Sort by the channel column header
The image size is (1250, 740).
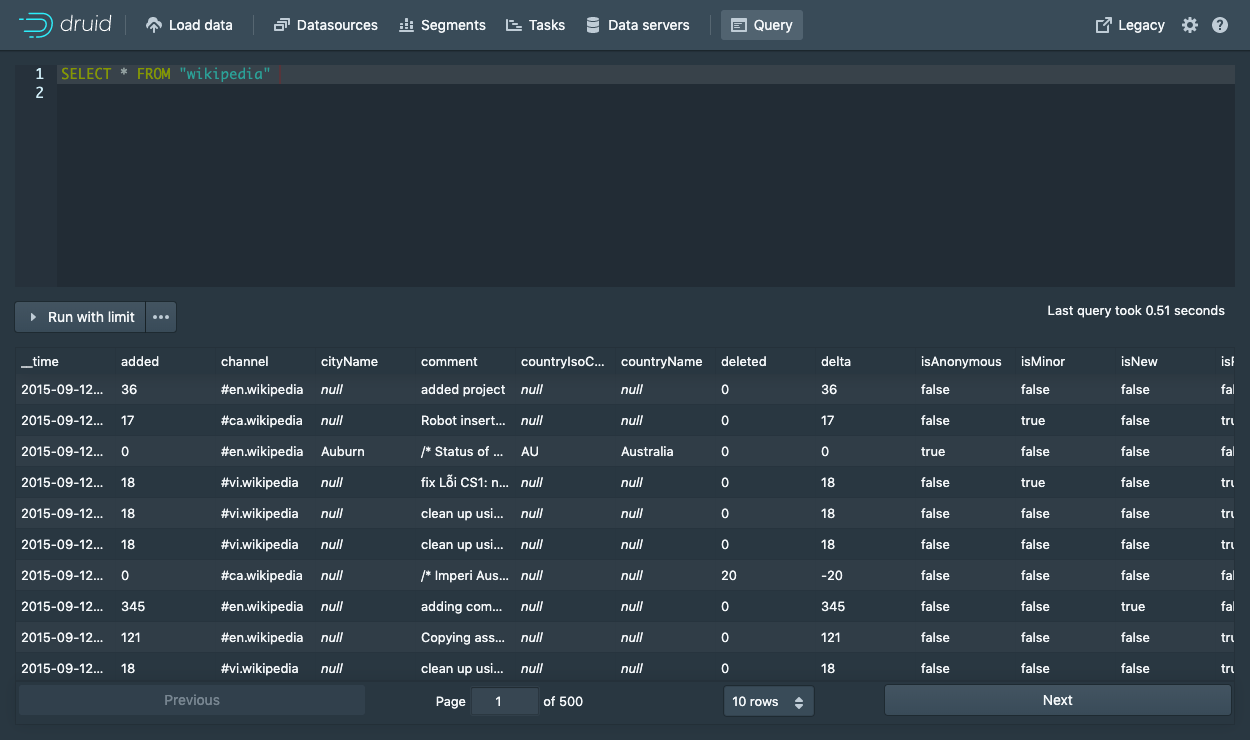click(x=245, y=361)
